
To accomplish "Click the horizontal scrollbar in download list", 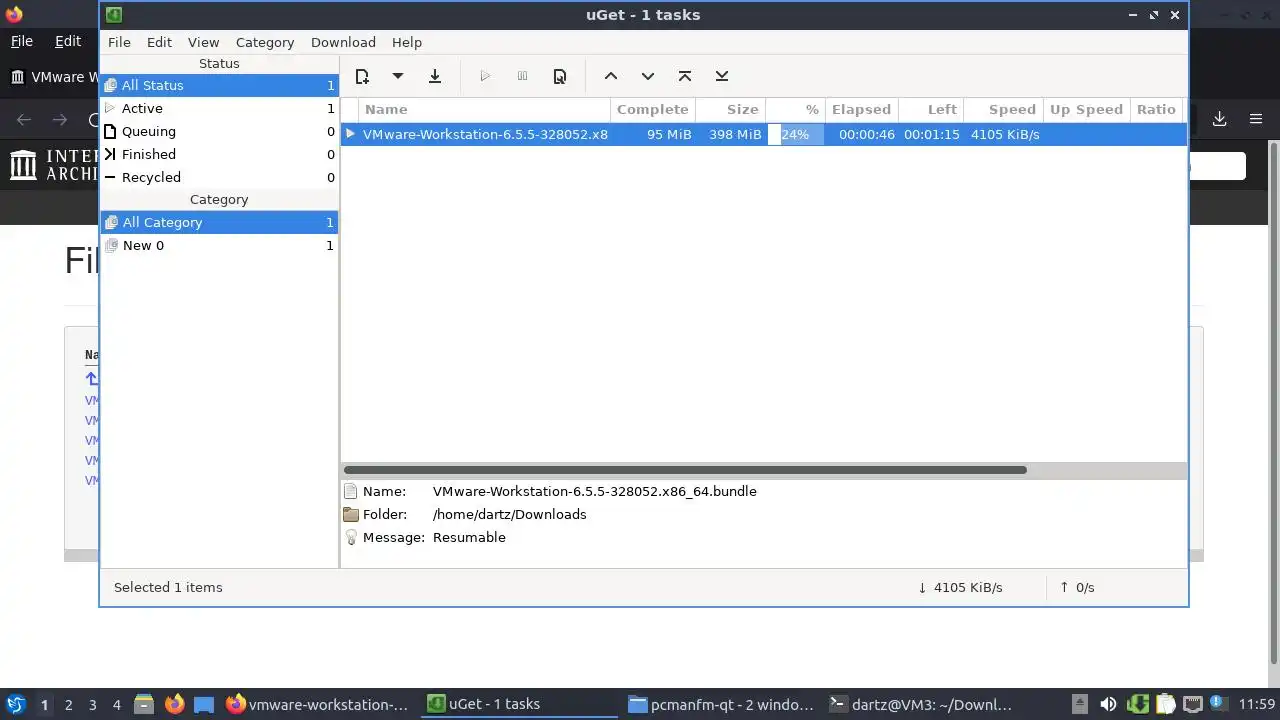I will click(685, 470).
